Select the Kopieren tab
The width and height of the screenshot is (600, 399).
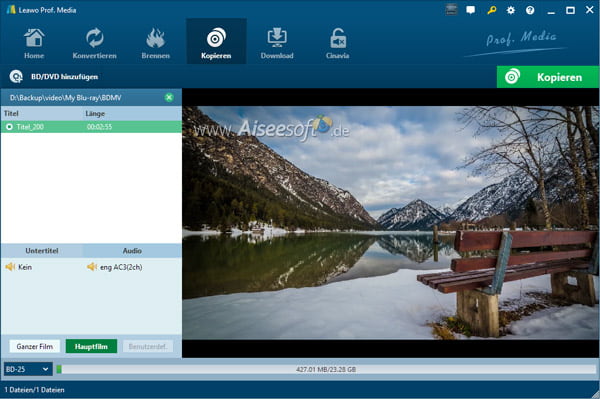[x=216, y=41]
